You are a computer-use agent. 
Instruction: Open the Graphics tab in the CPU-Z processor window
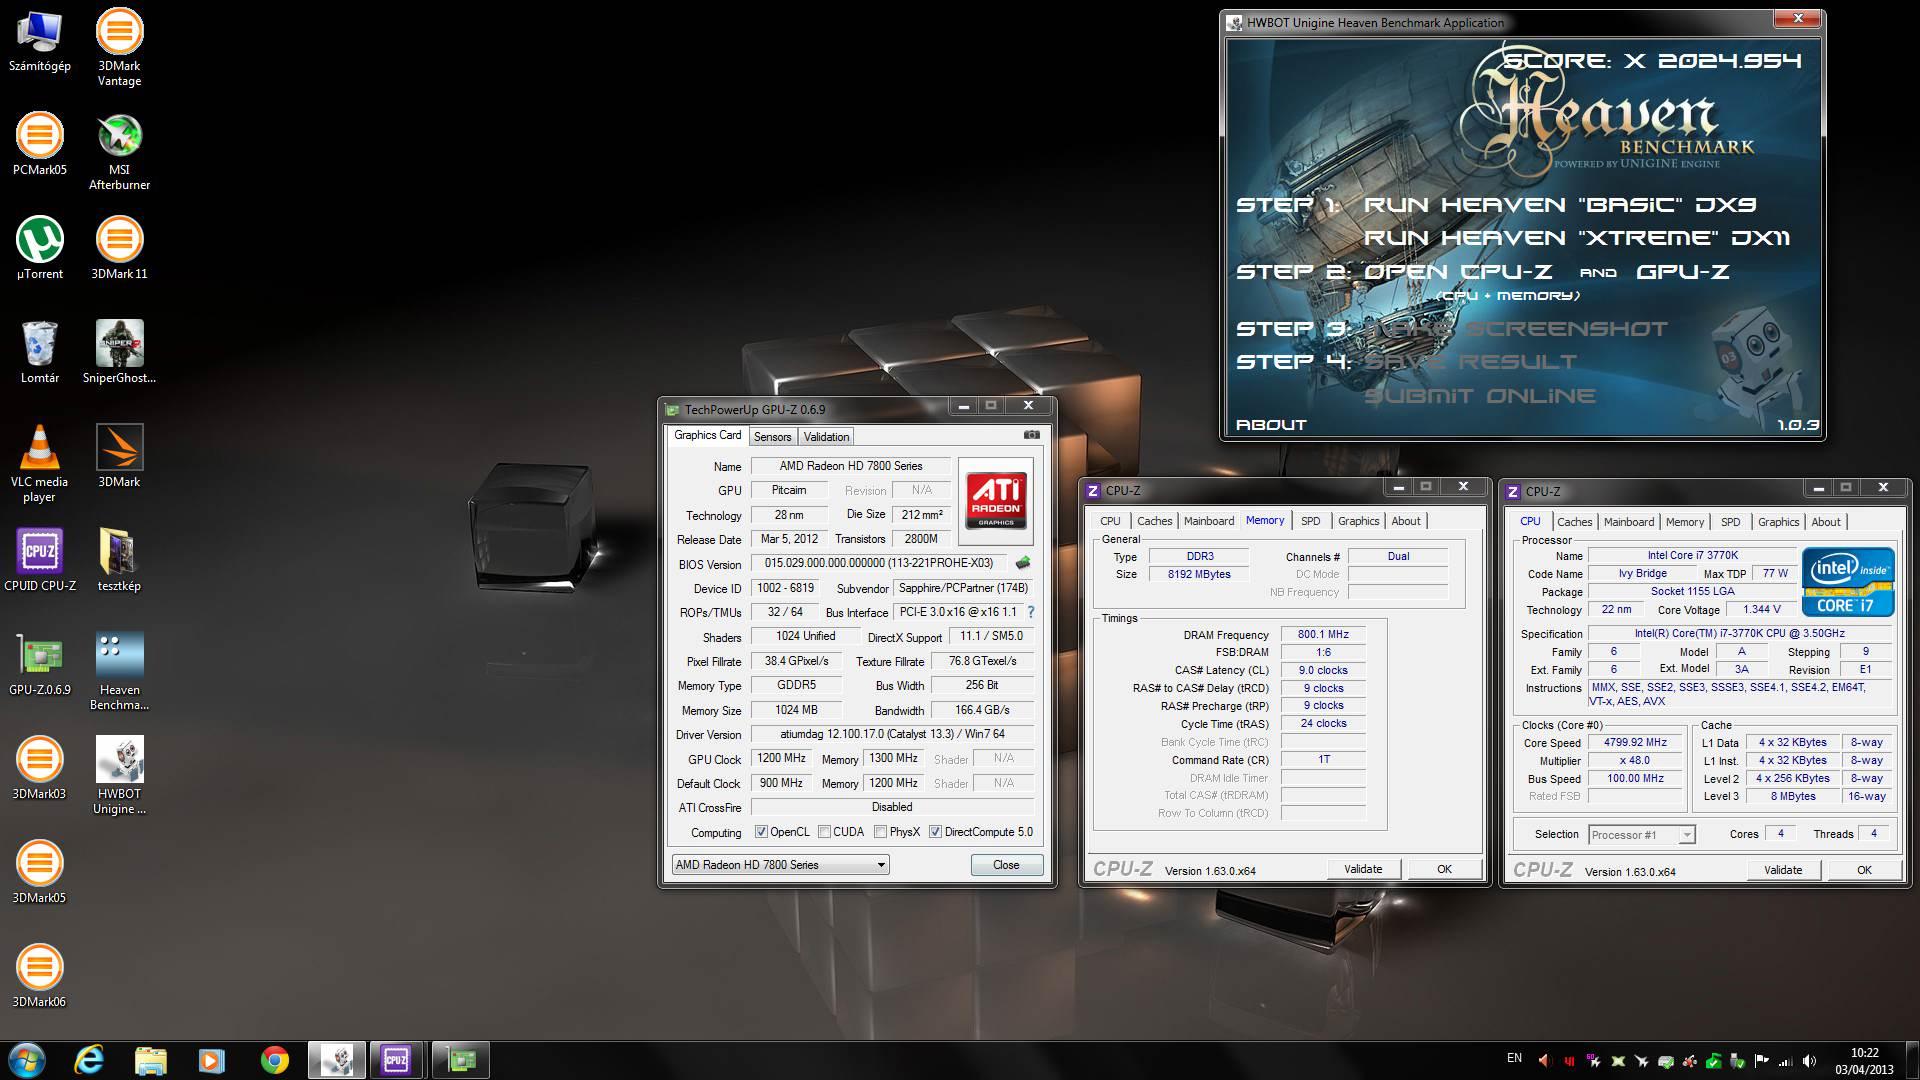pyautogui.click(x=1778, y=522)
